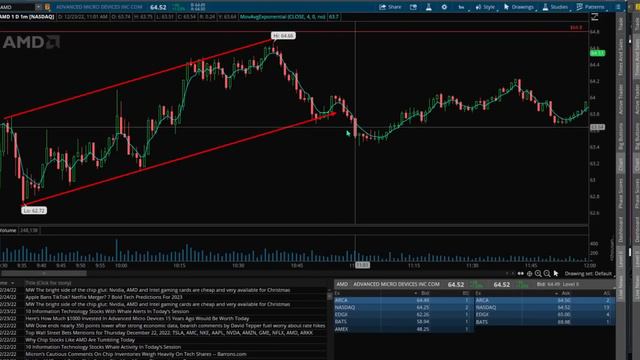Open the Phase Scores sidebar tab
Screen dimensions: 640x360
point(621,193)
